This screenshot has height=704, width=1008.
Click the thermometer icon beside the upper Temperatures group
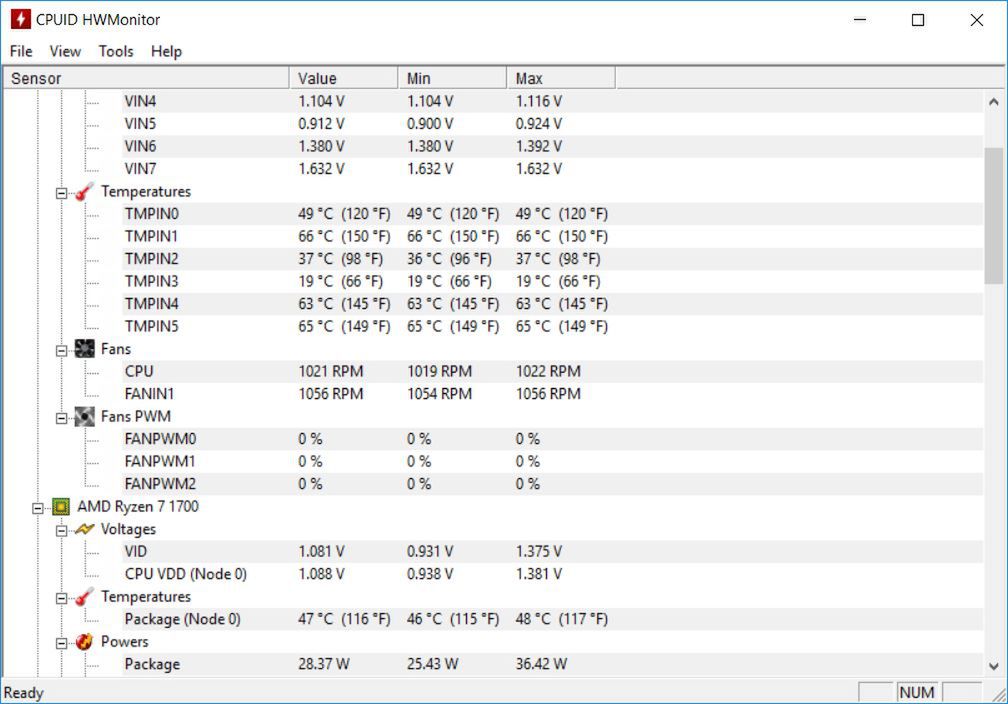[84, 191]
